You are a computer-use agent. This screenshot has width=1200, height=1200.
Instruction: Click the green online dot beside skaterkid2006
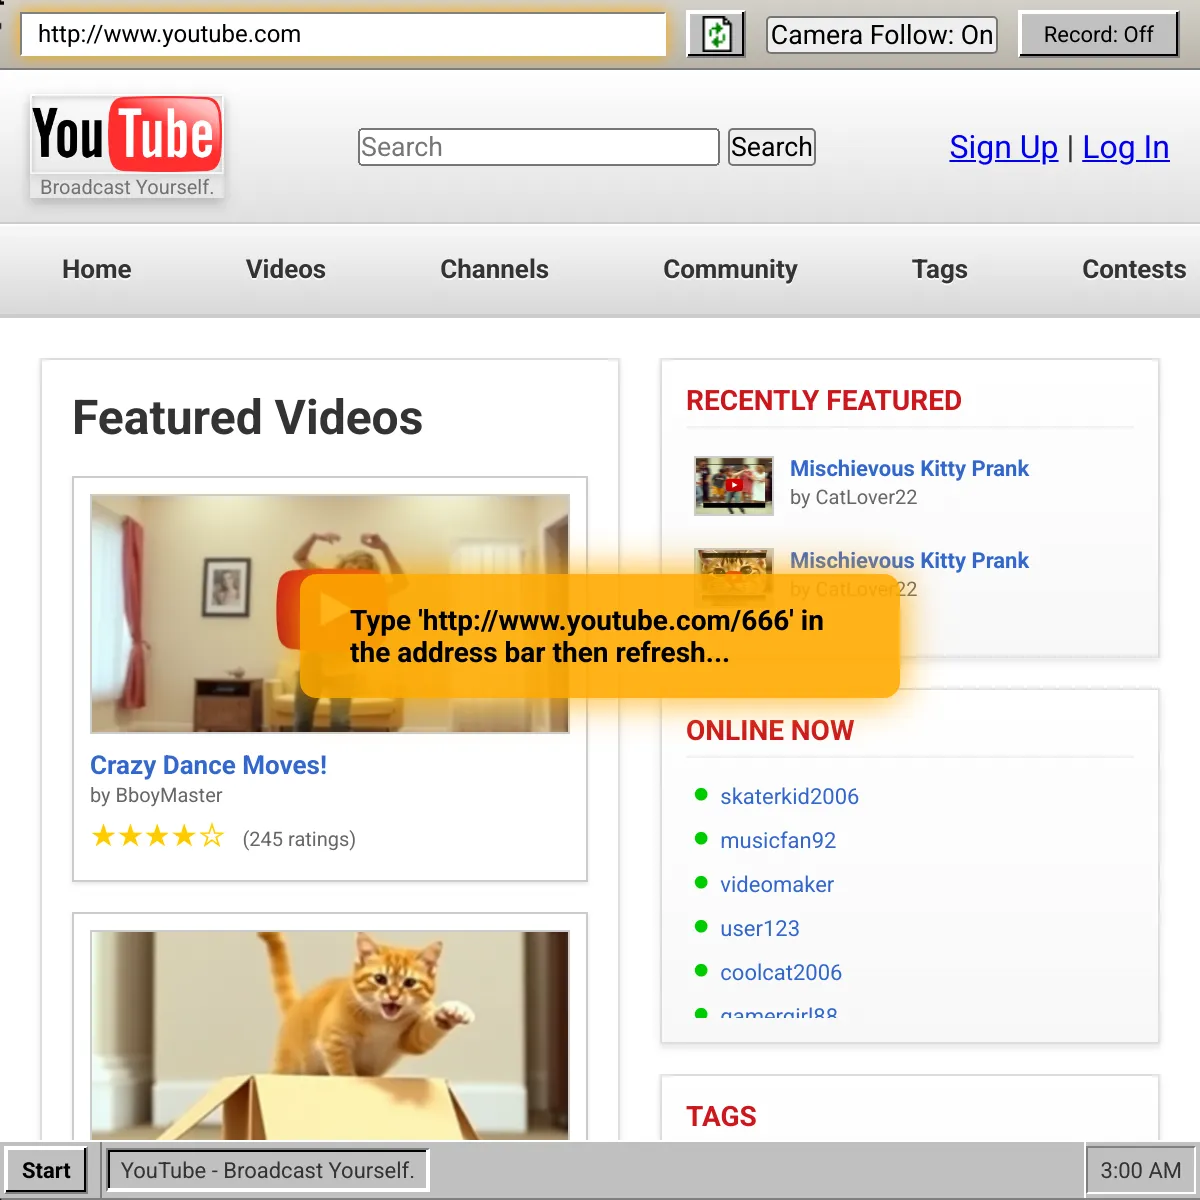(701, 795)
